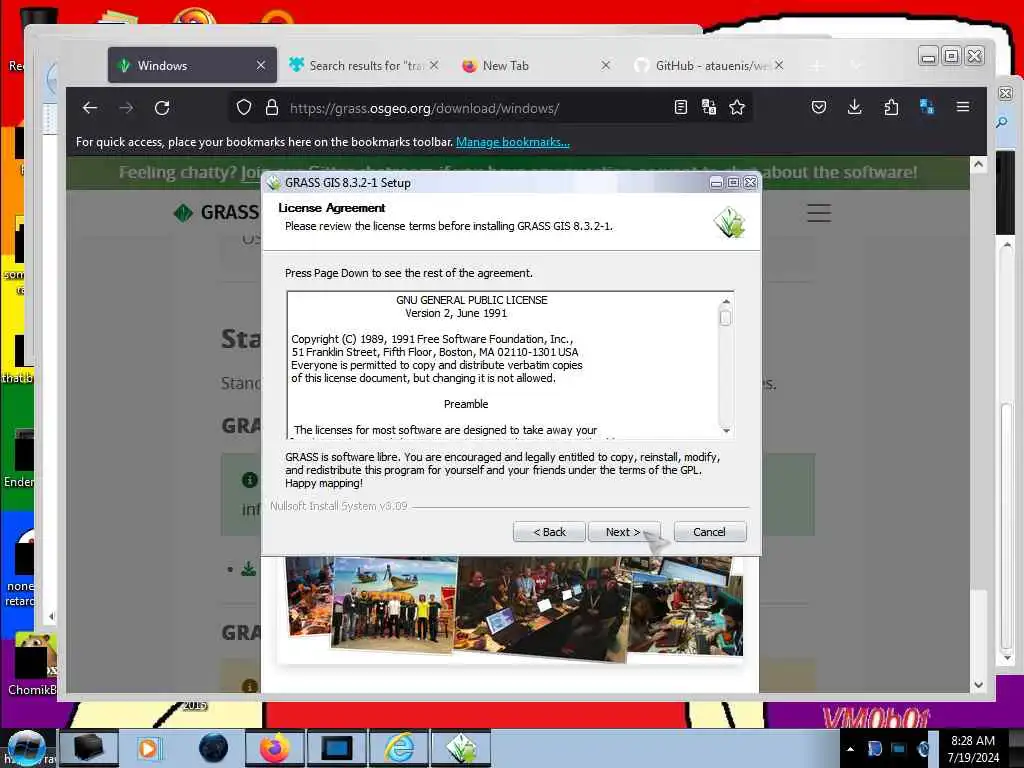Image resolution: width=1024 pixels, height=768 pixels.
Task: Open the Firefox taskbar icon
Action: 275,748
